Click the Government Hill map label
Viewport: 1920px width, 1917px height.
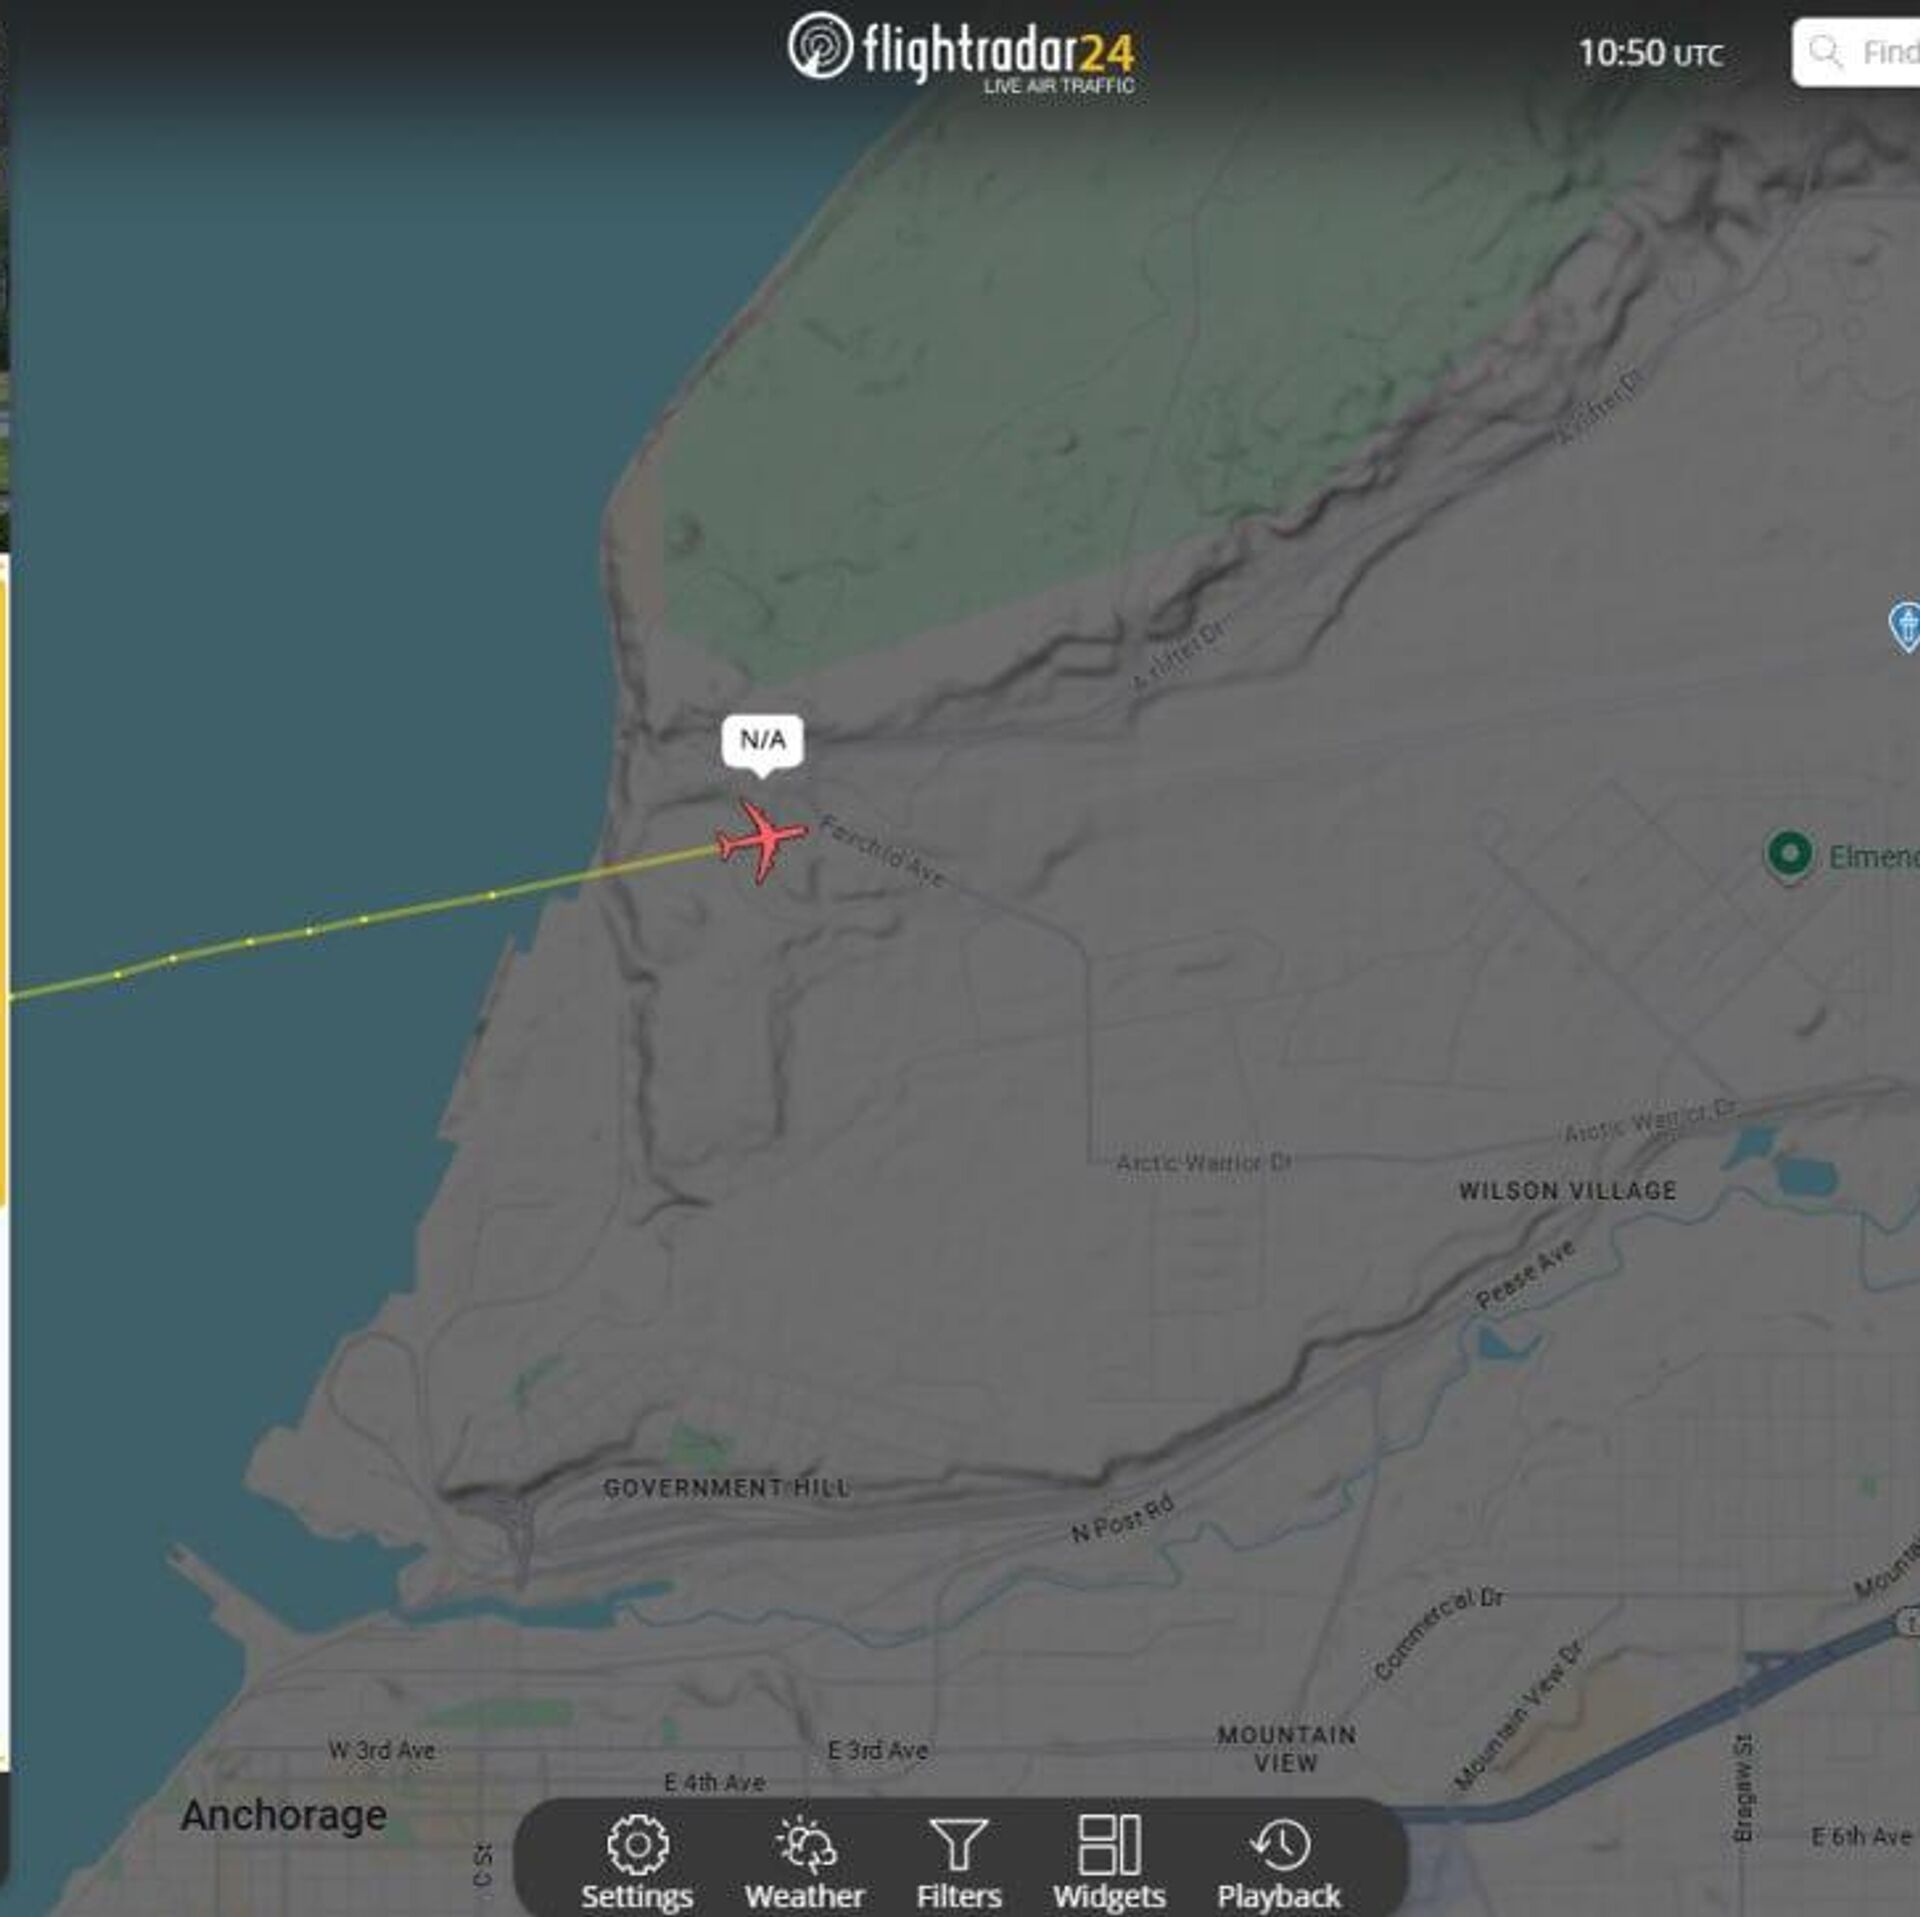tap(727, 1488)
